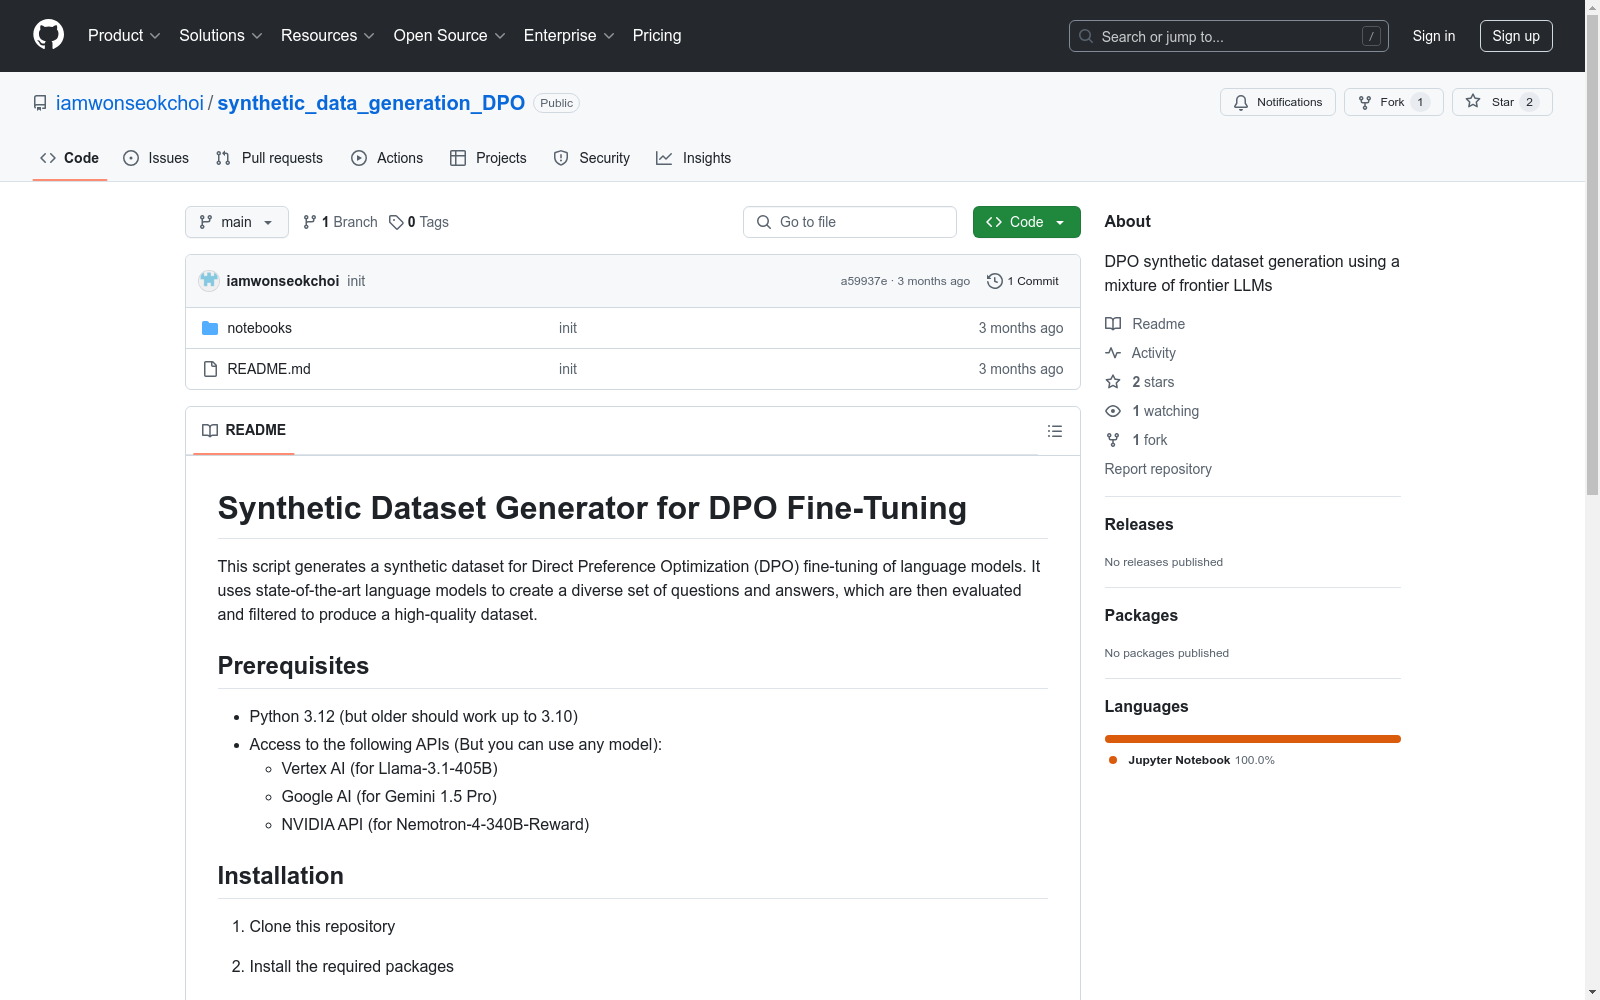Open commit hash a59937e
Screen dimensions: 1600x1000
pos(864,281)
